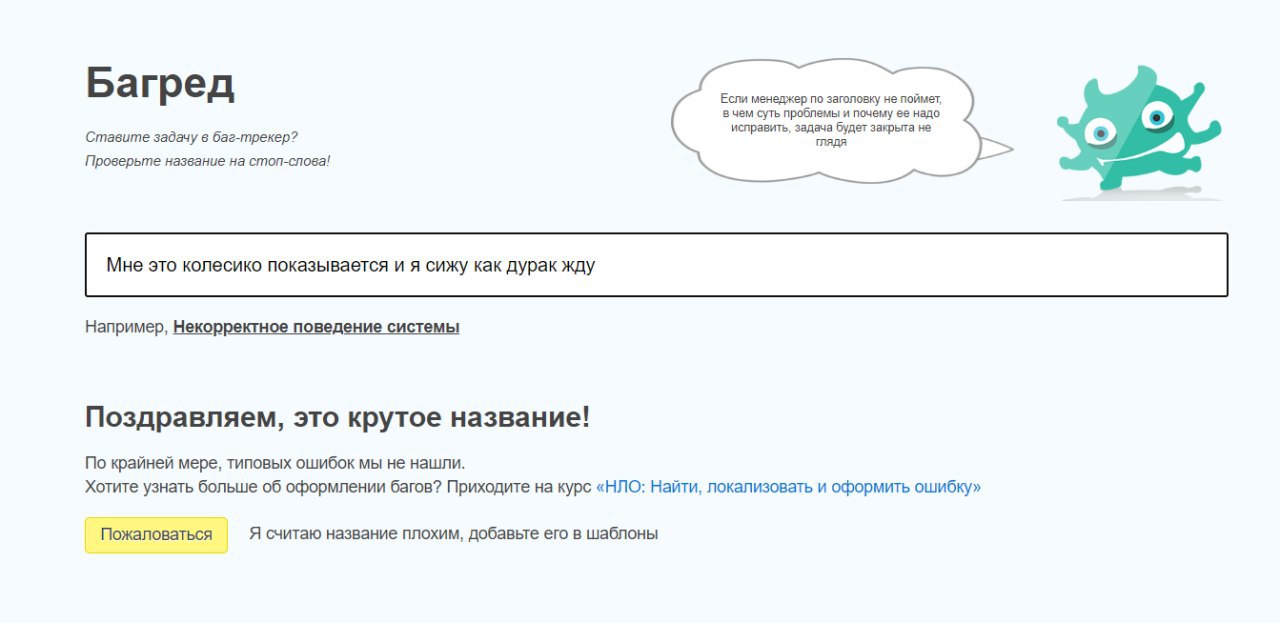Click the speech bubble about the manager and title
1280x623 pixels.
(840, 121)
